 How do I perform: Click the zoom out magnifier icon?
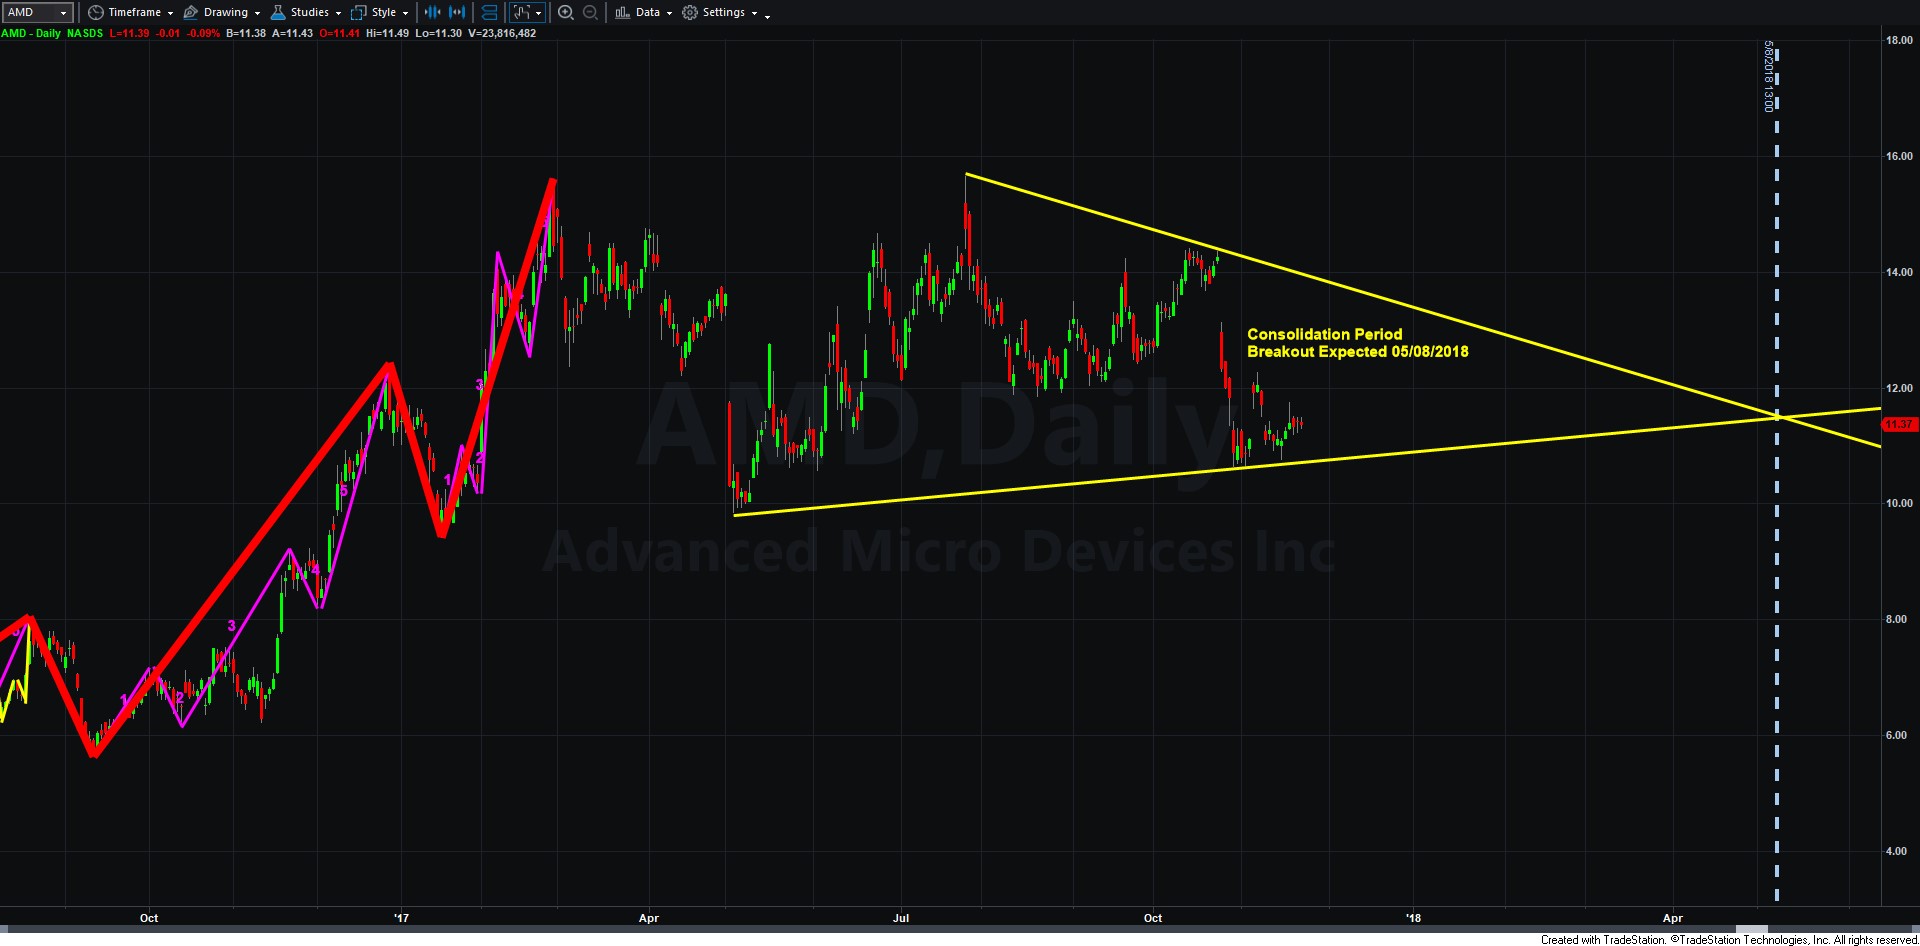click(590, 13)
